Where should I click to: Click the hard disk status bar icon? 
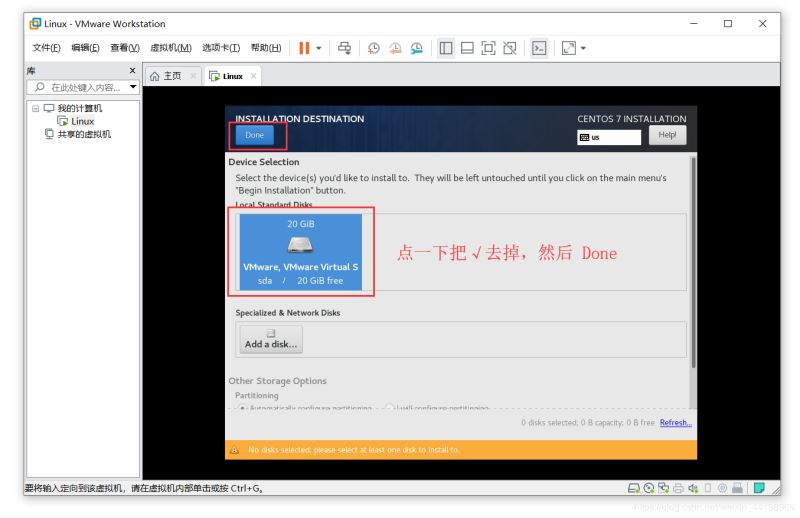point(634,488)
